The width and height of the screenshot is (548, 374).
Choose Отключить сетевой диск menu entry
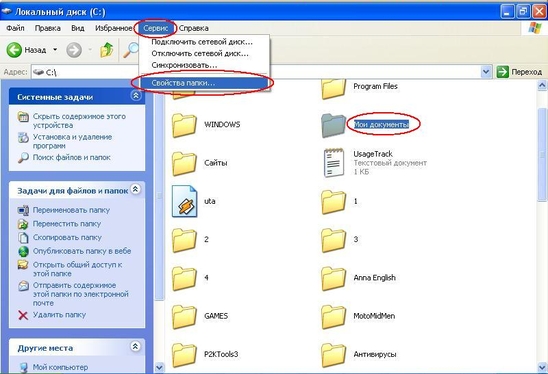(204, 53)
